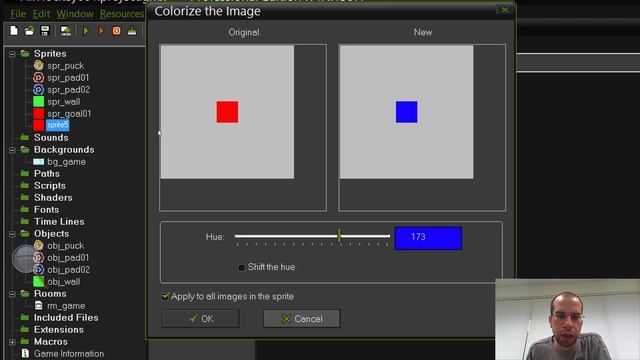Select the obj_puck label in Objects
This screenshot has width=640, height=360.
65,246
